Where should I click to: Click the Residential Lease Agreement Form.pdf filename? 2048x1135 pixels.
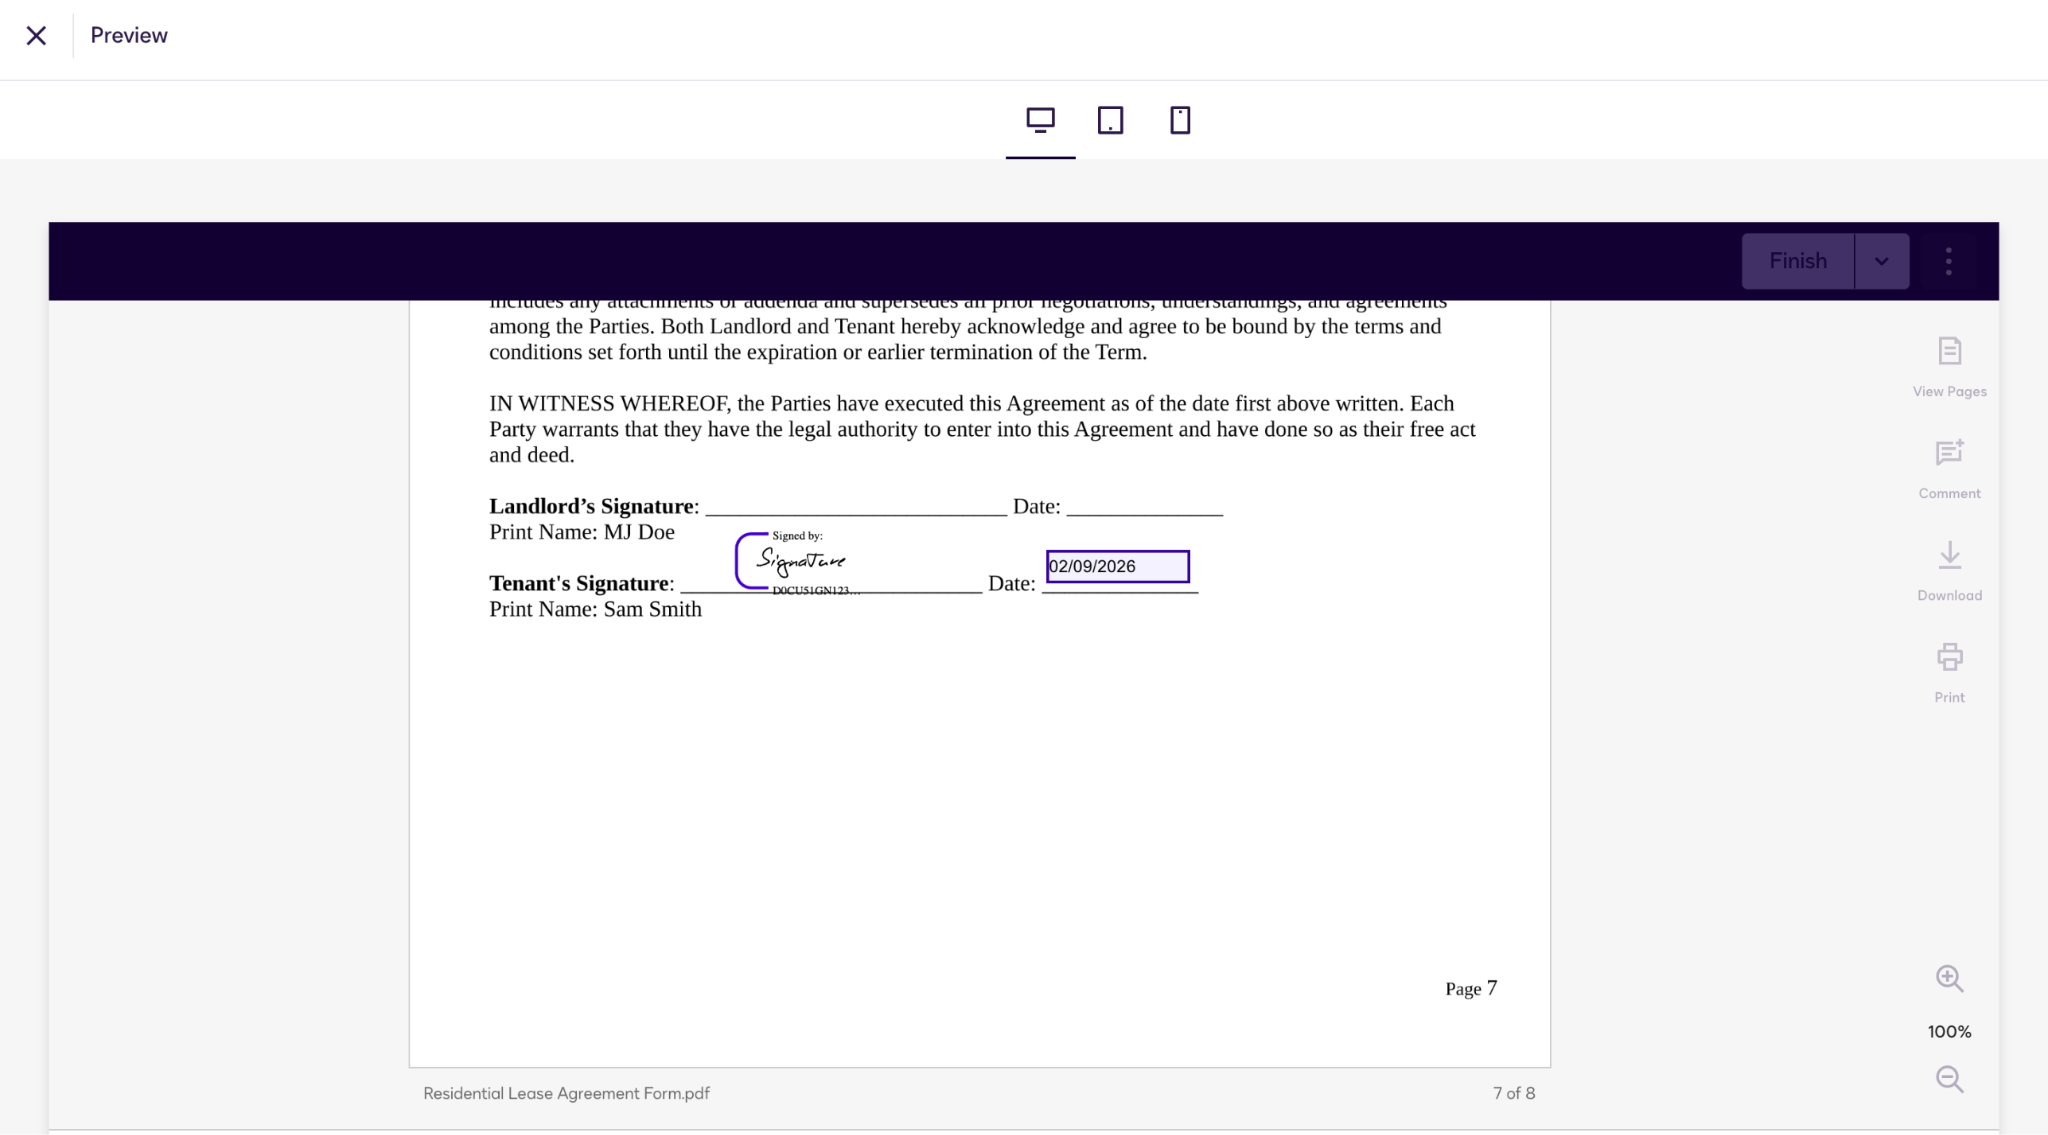pyautogui.click(x=566, y=1093)
